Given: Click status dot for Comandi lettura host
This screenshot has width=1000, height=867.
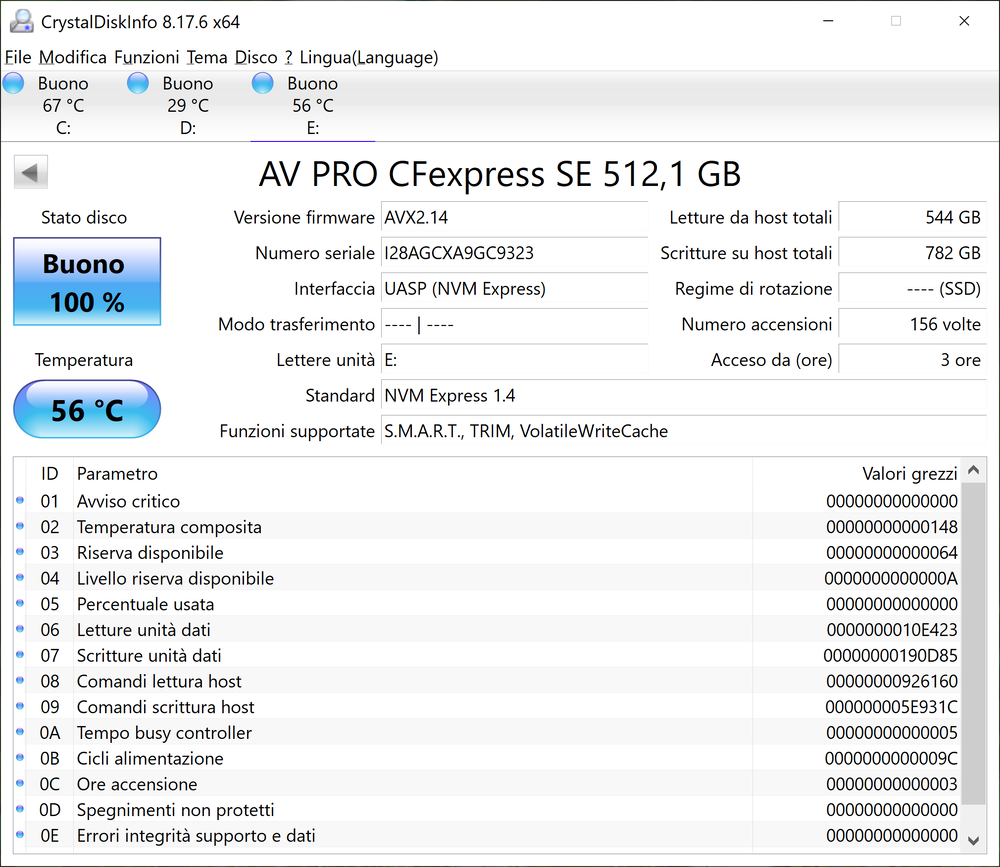Looking at the screenshot, I should pos(20,681).
